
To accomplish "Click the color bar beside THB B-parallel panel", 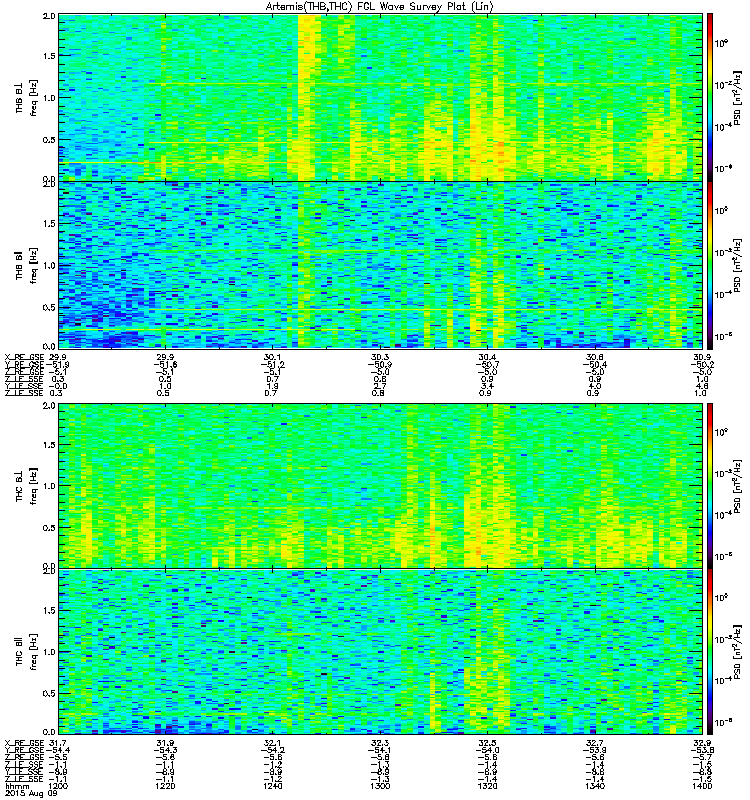I will point(710,265).
